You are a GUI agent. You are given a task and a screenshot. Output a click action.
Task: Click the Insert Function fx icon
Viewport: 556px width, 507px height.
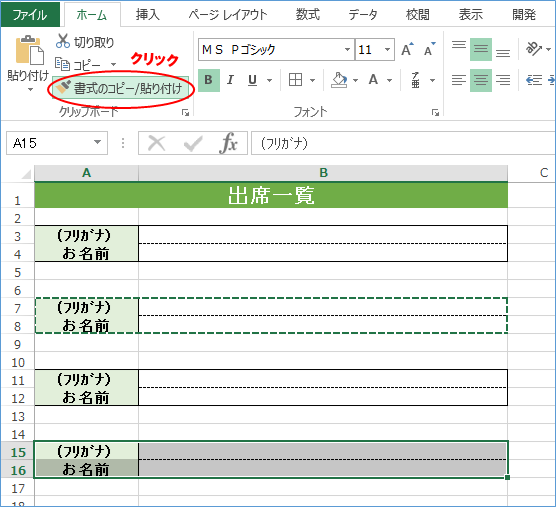click(228, 143)
